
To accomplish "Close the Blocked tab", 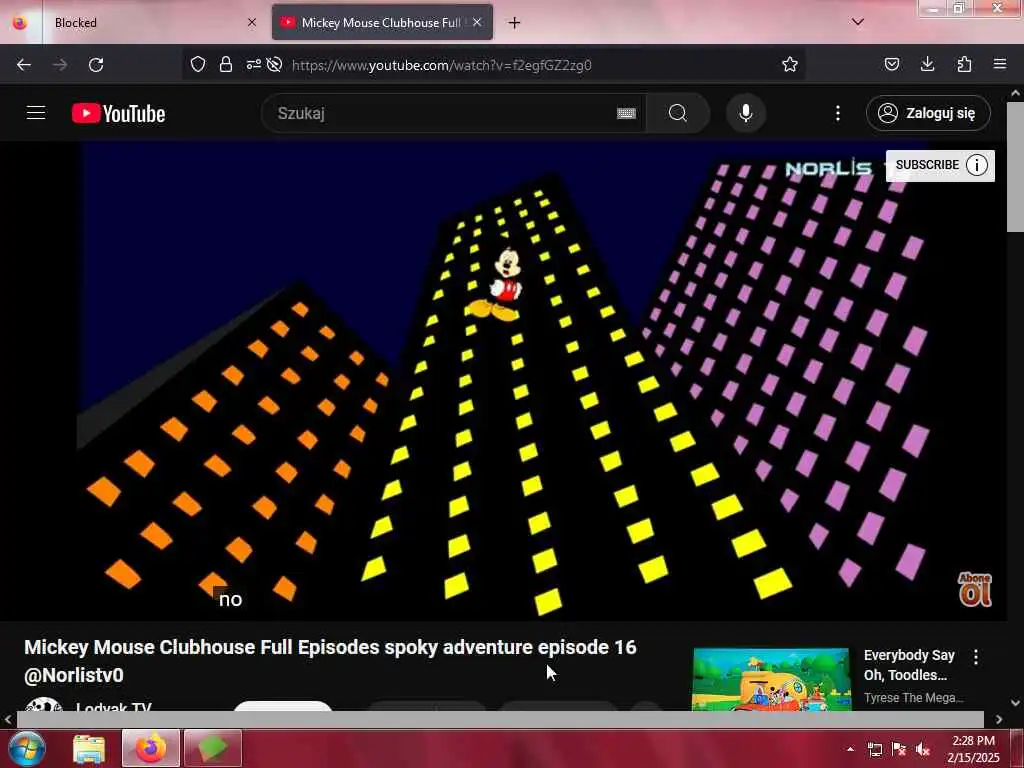I will (x=252, y=22).
